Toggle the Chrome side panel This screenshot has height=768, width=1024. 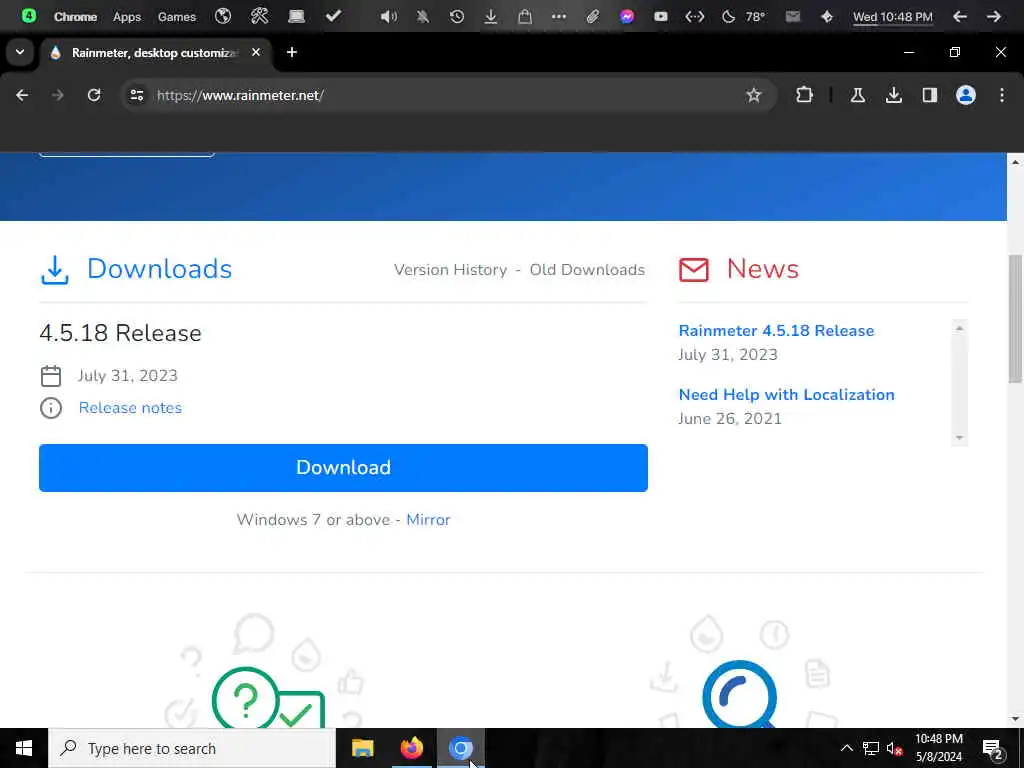tap(930, 95)
